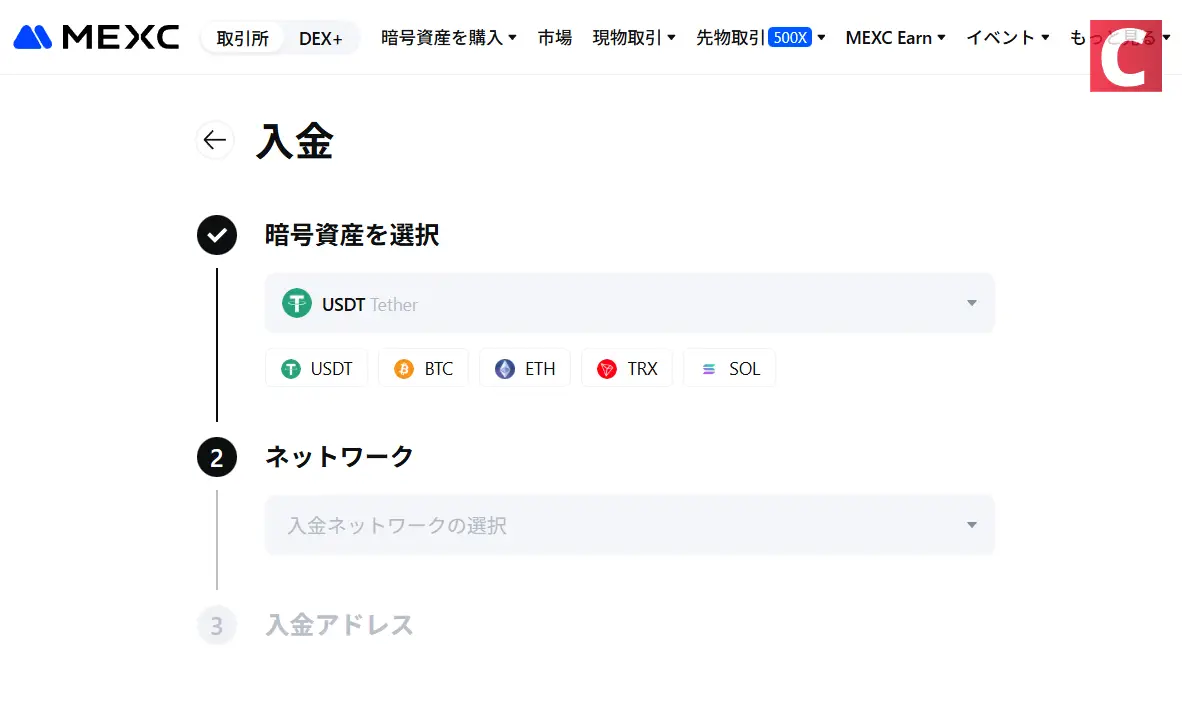Click the back arrow next to 入金
This screenshot has width=1182, height=718.
tap(214, 140)
